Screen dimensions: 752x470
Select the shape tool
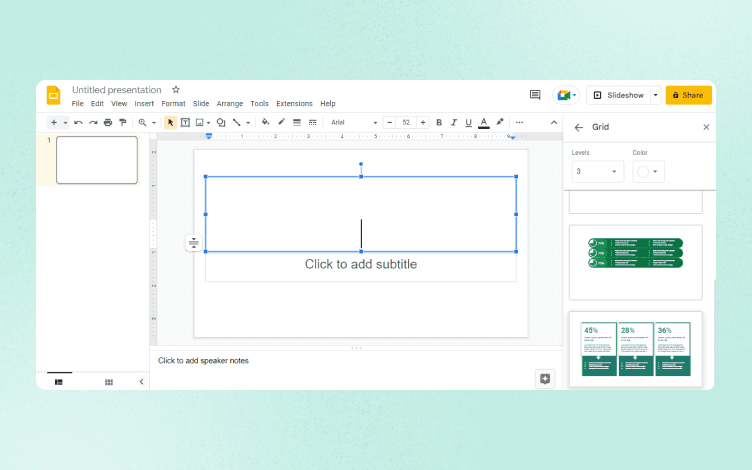(x=221, y=123)
